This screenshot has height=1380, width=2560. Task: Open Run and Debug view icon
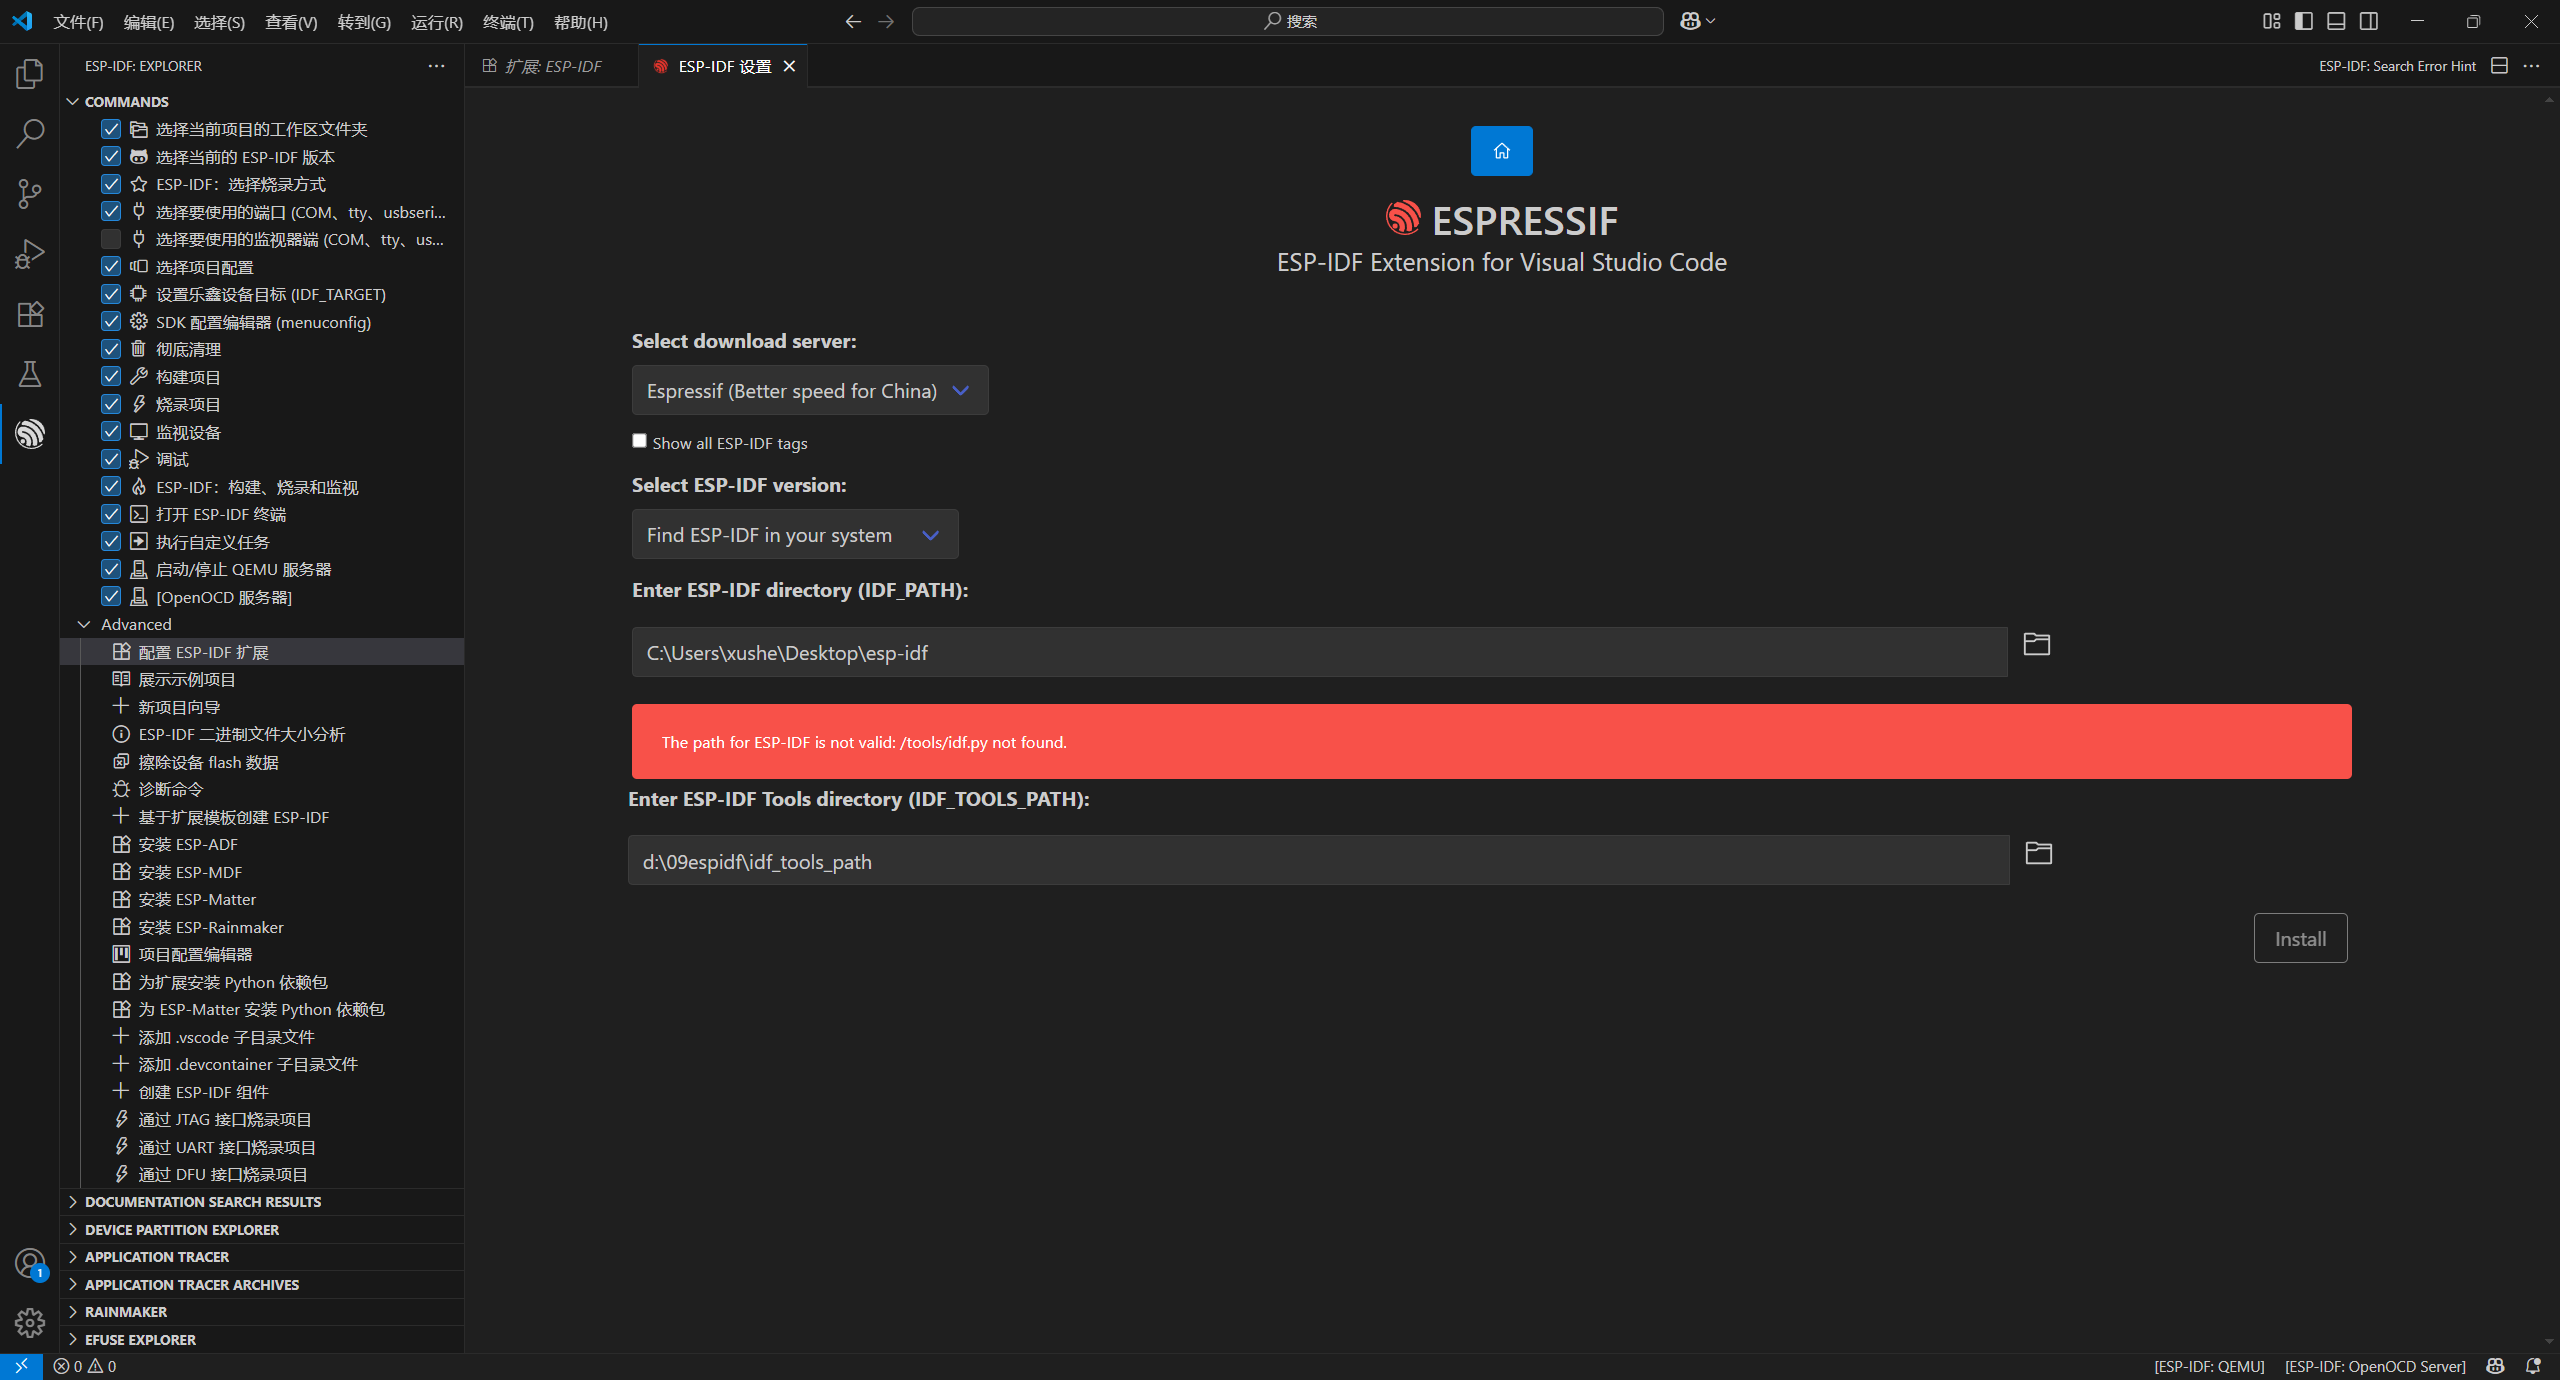point(30,254)
